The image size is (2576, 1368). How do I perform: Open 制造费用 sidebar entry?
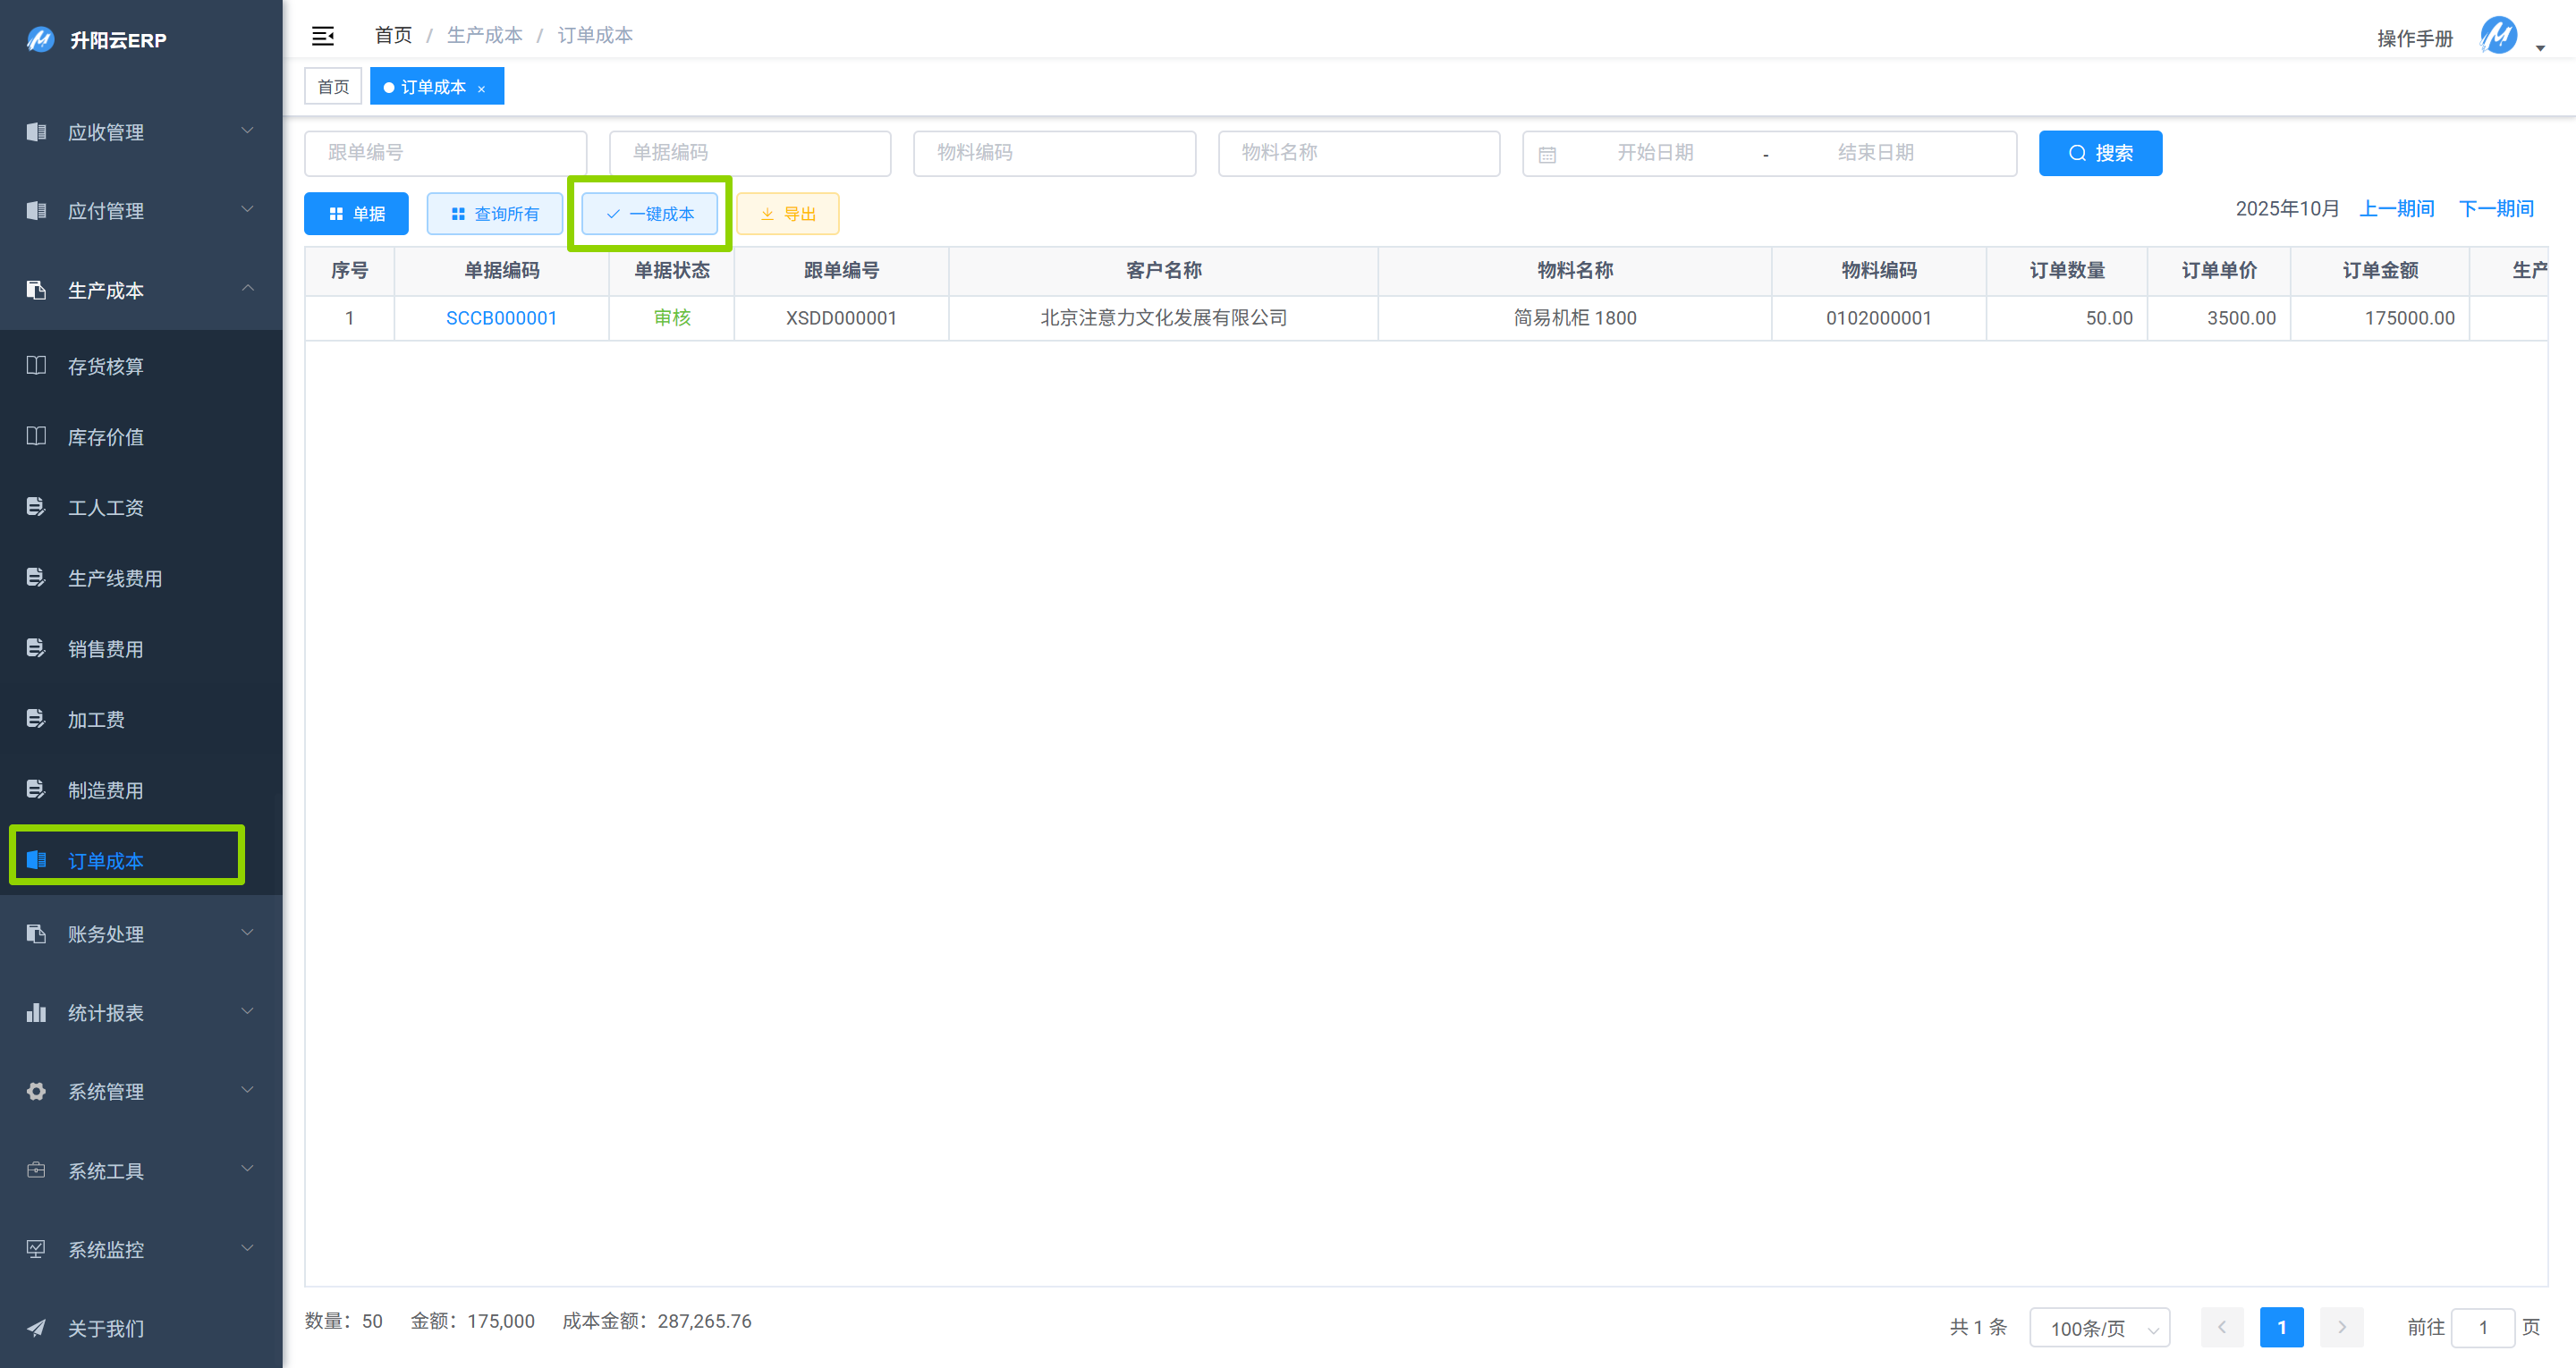[105, 791]
